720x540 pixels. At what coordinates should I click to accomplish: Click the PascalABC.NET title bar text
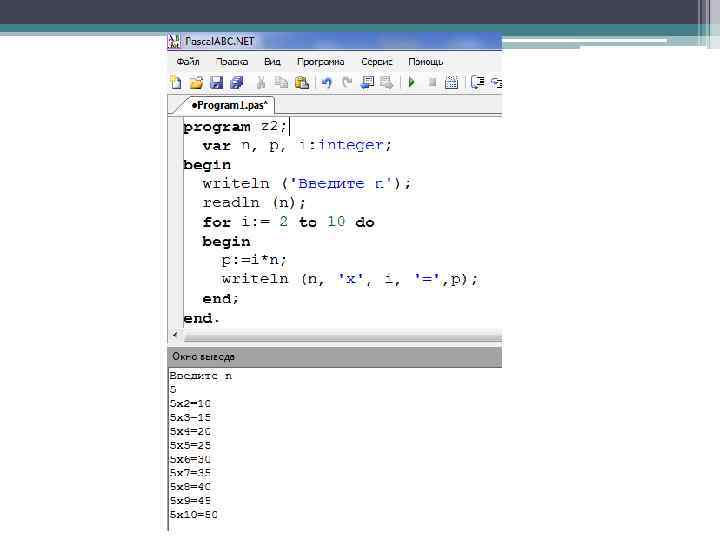point(219,41)
